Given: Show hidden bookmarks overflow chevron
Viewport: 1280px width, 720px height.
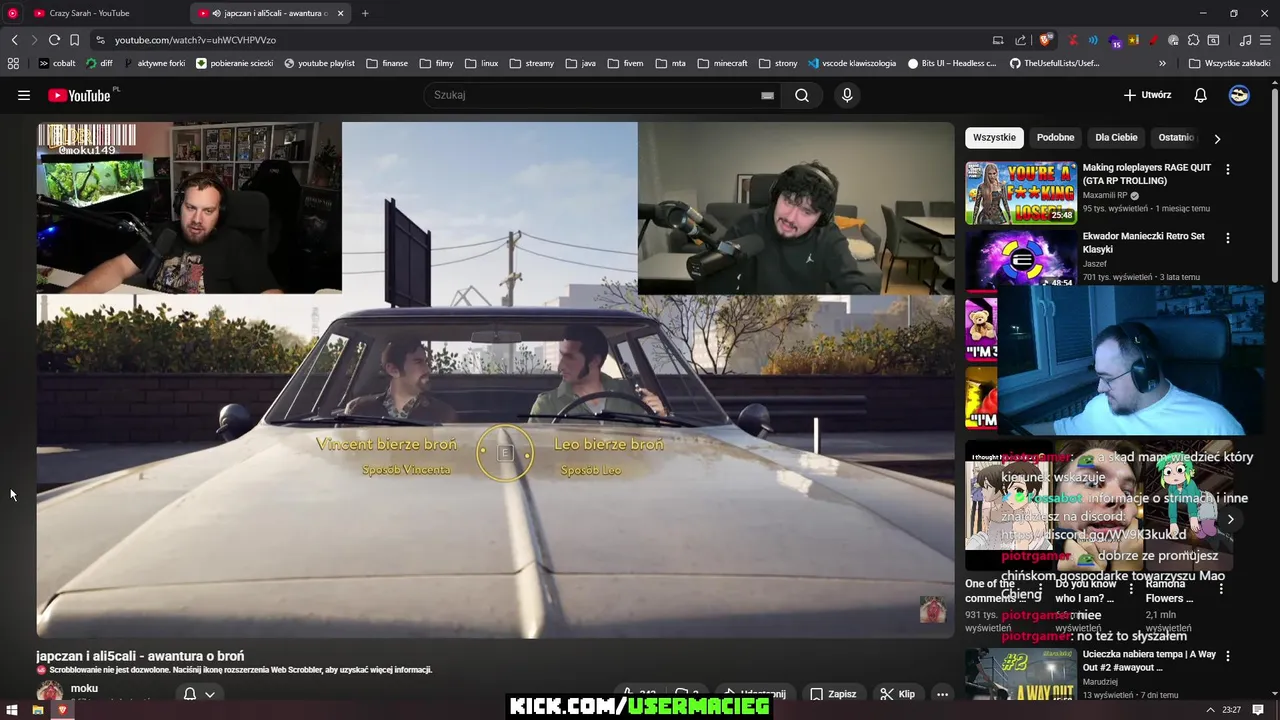Looking at the screenshot, I should 1162,63.
